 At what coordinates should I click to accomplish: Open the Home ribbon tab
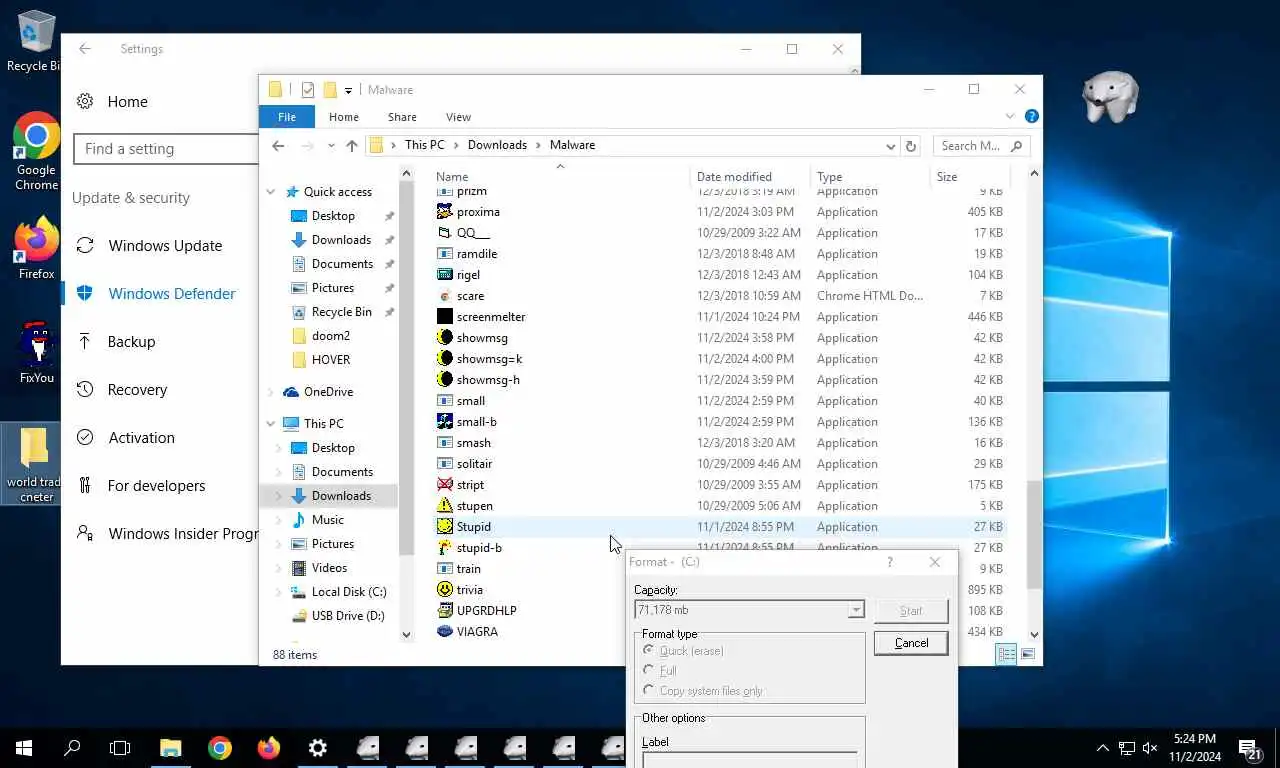(344, 117)
